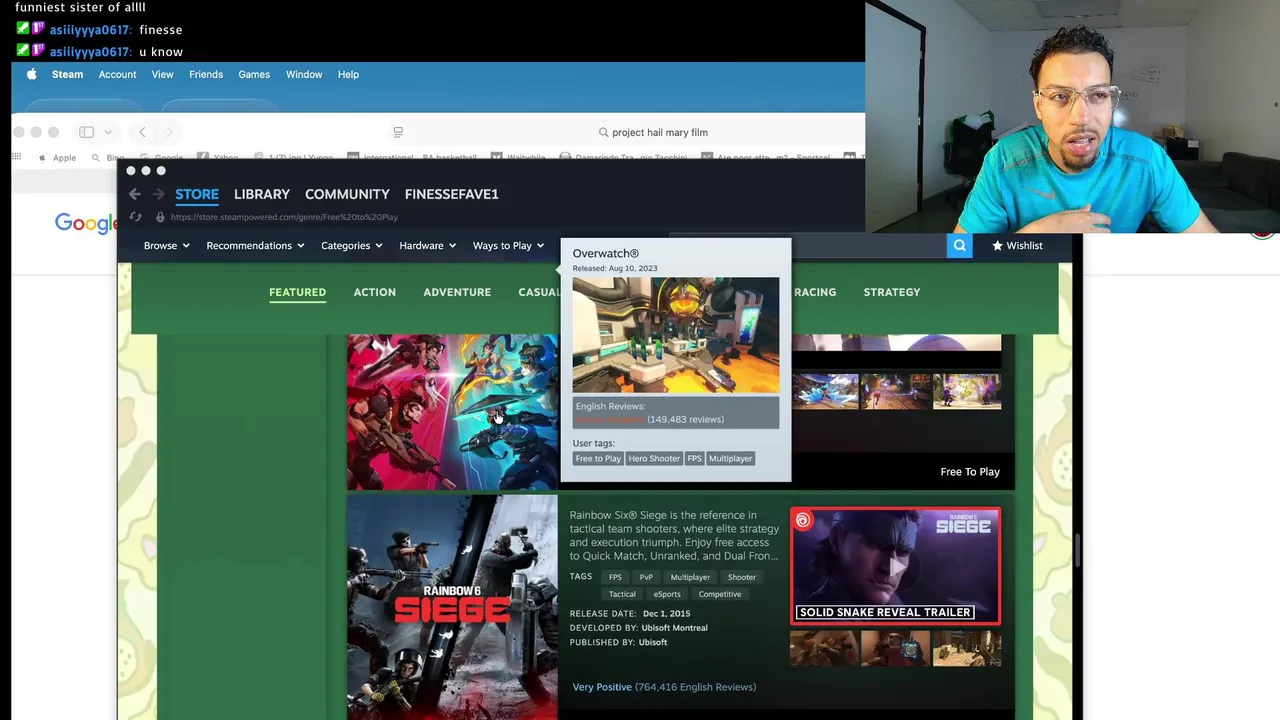The height and width of the screenshot is (720, 1280).
Task: Open the Ubisoft Montreal developer link
Action: pyautogui.click(x=674, y=628)
